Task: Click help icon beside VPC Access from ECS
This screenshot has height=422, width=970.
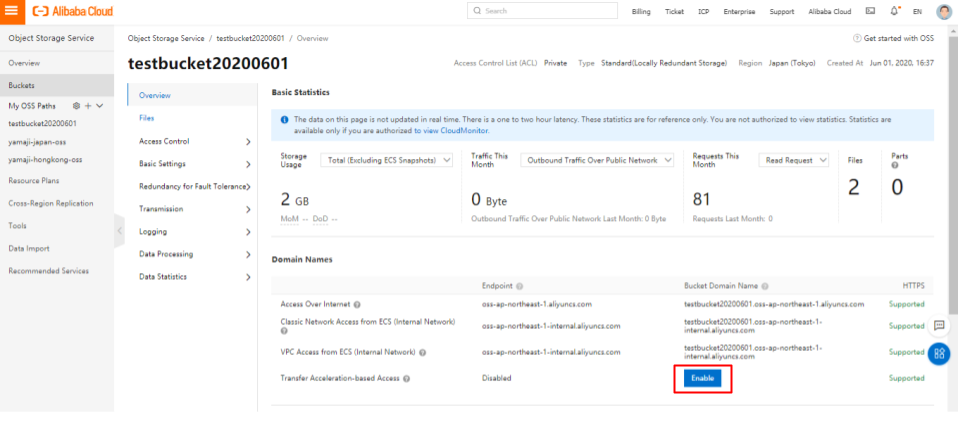Action: pos(423,353)
